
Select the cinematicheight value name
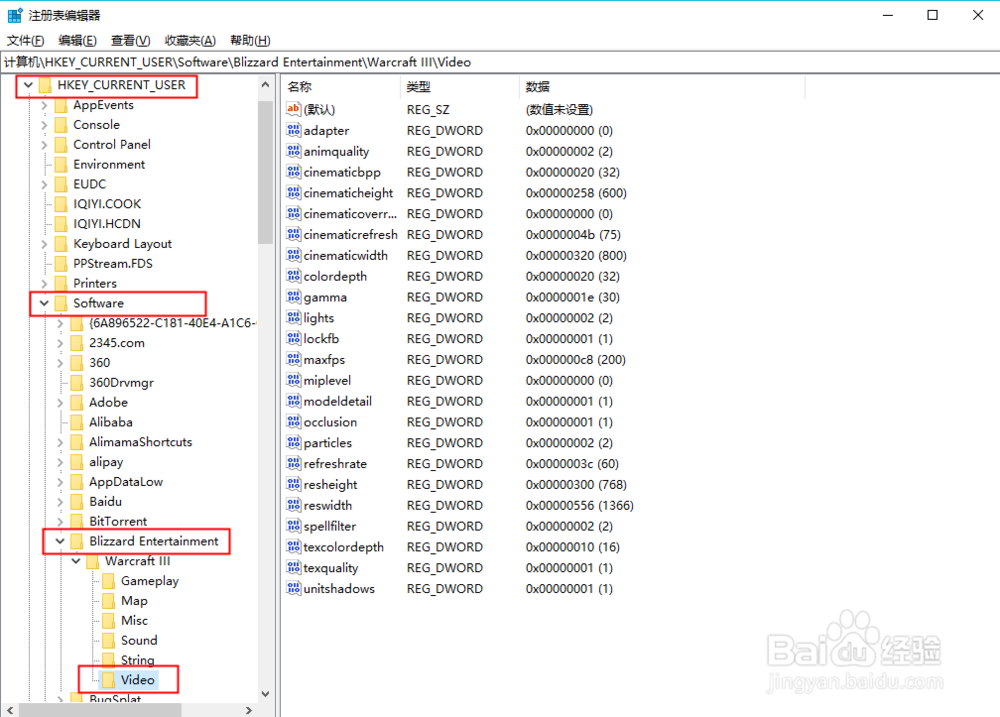(348, 193)
